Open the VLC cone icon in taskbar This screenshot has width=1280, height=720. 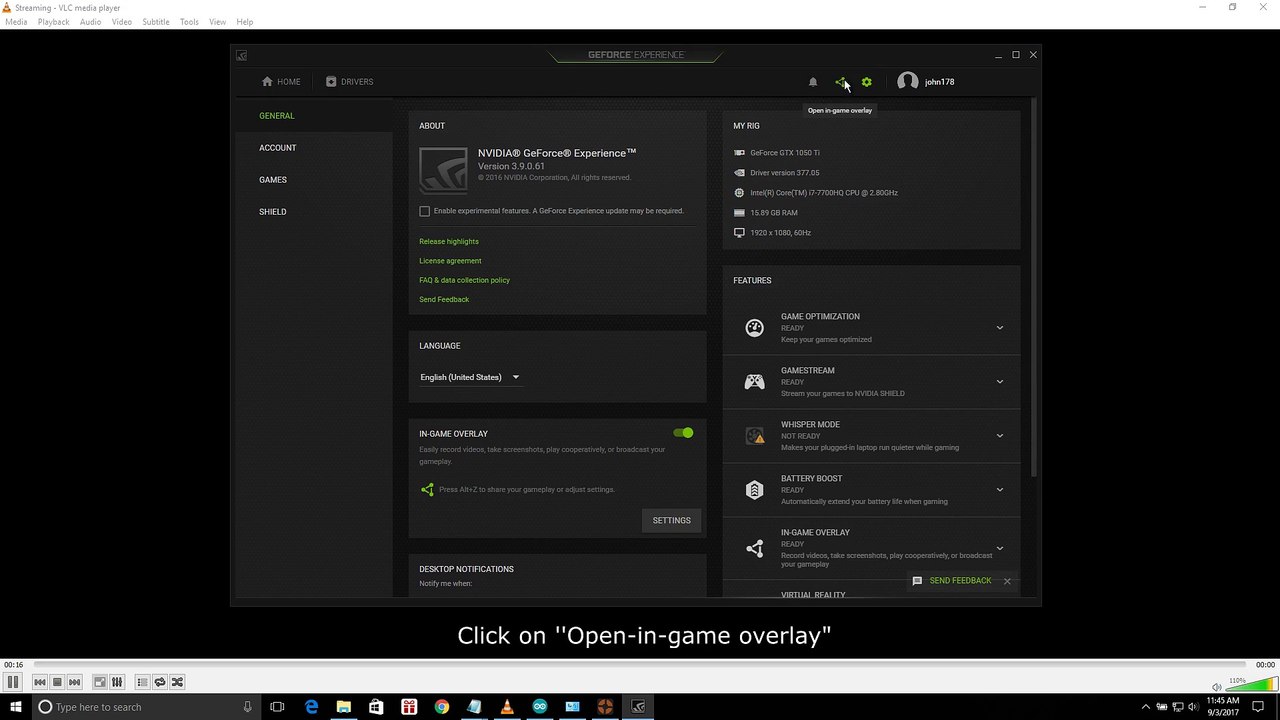pos(507,707)
